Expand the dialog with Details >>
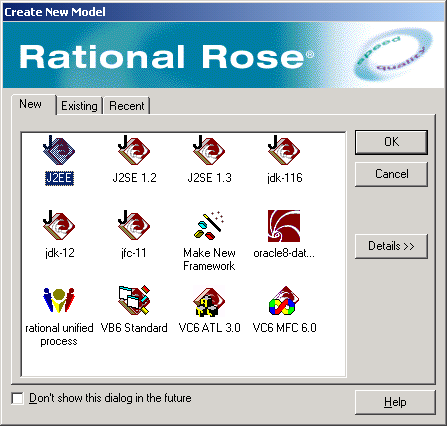Viewport: 447px width, 426px height. (x=391, y=246)
